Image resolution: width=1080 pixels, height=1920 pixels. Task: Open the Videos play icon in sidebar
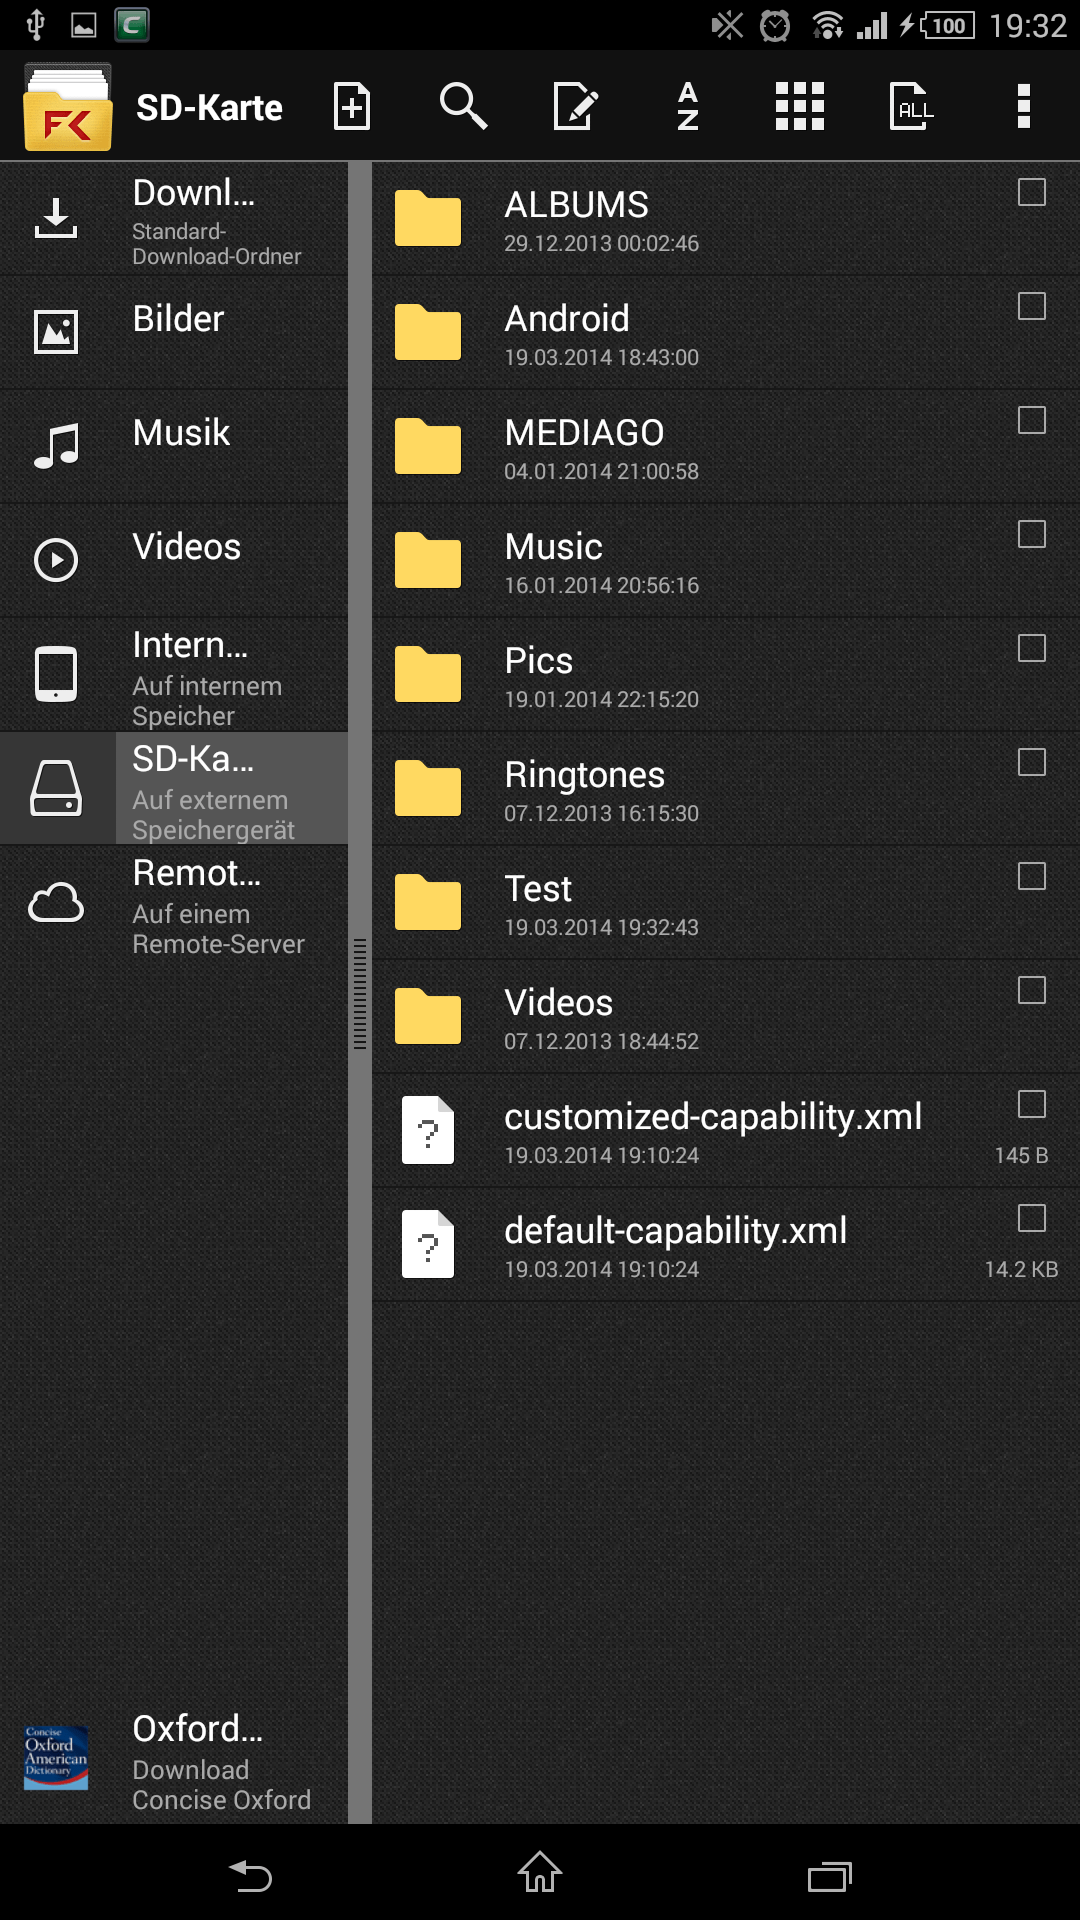pyautogui.click(x=56, y=560)
